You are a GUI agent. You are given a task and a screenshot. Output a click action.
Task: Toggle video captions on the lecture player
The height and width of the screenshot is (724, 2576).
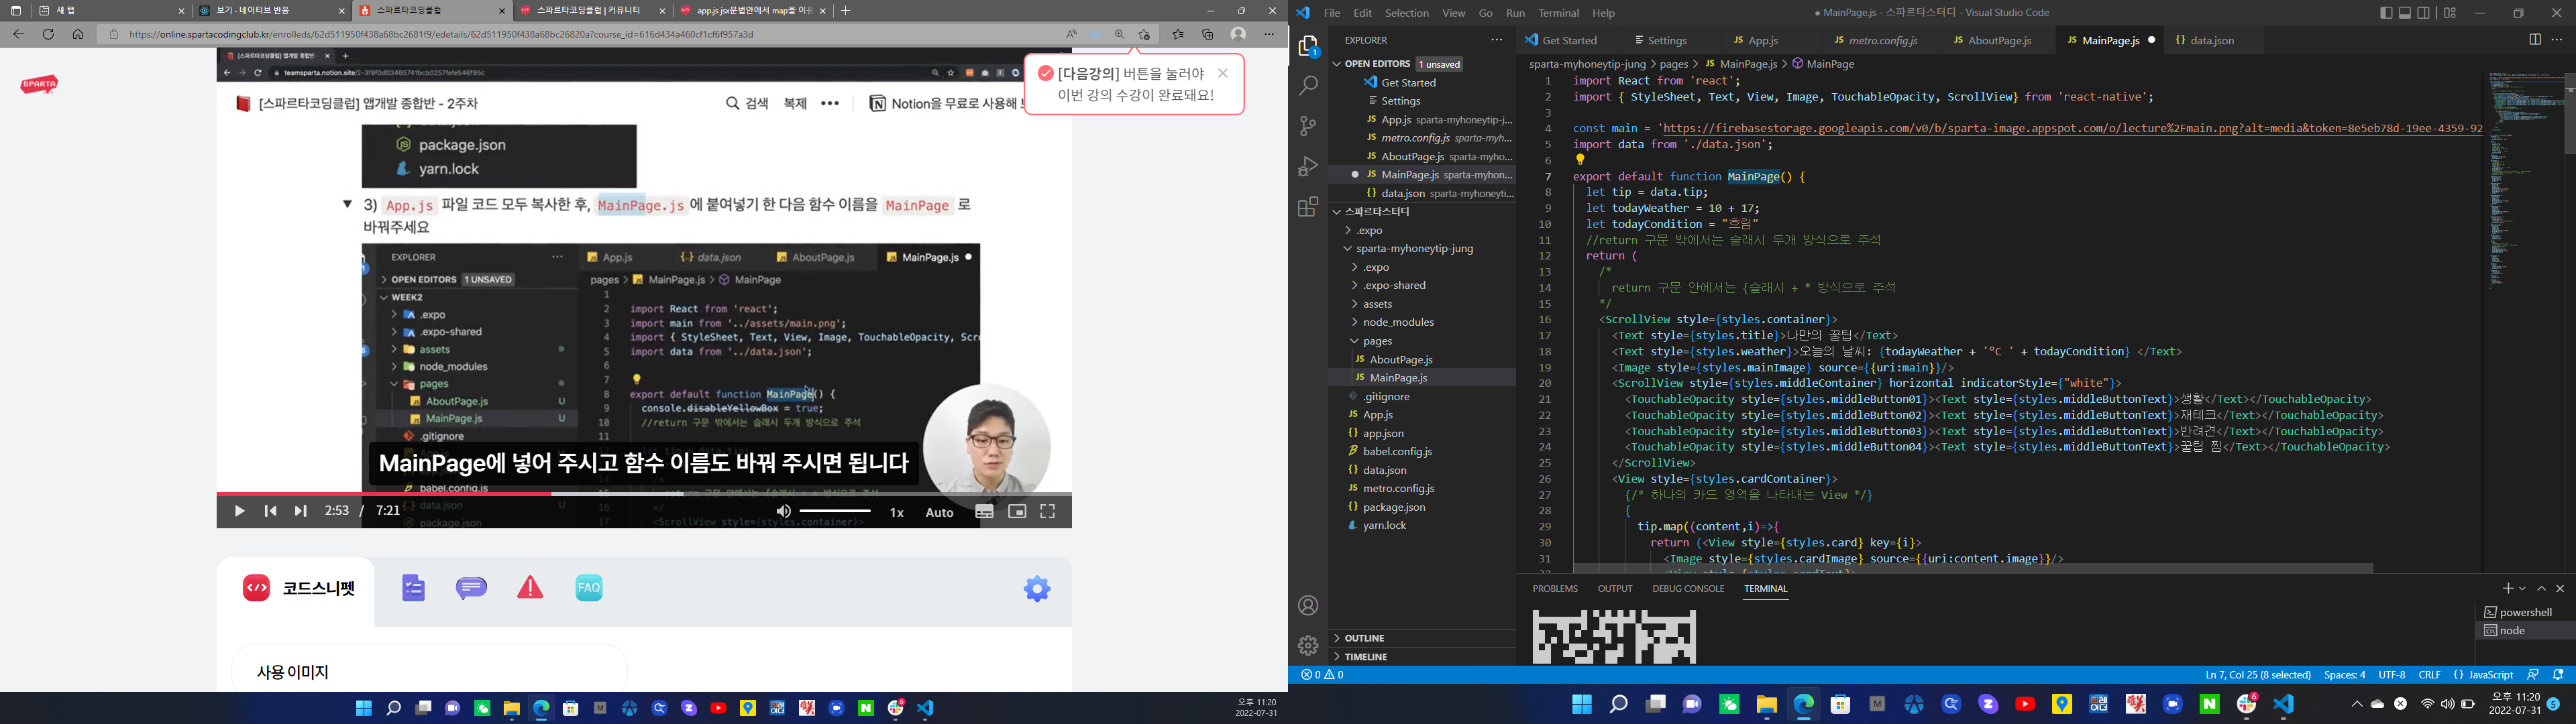[984, 512]
